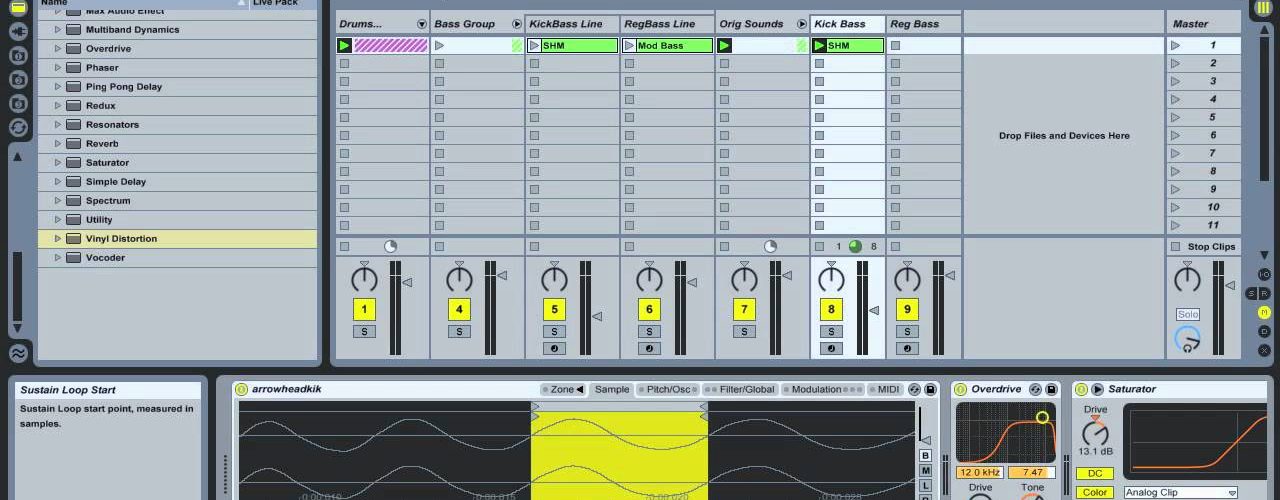The width and height of the screenshot is (1280, 500).
Task: Expand the Multiband Dynamics folder
Action: click(x=58, y=30)
